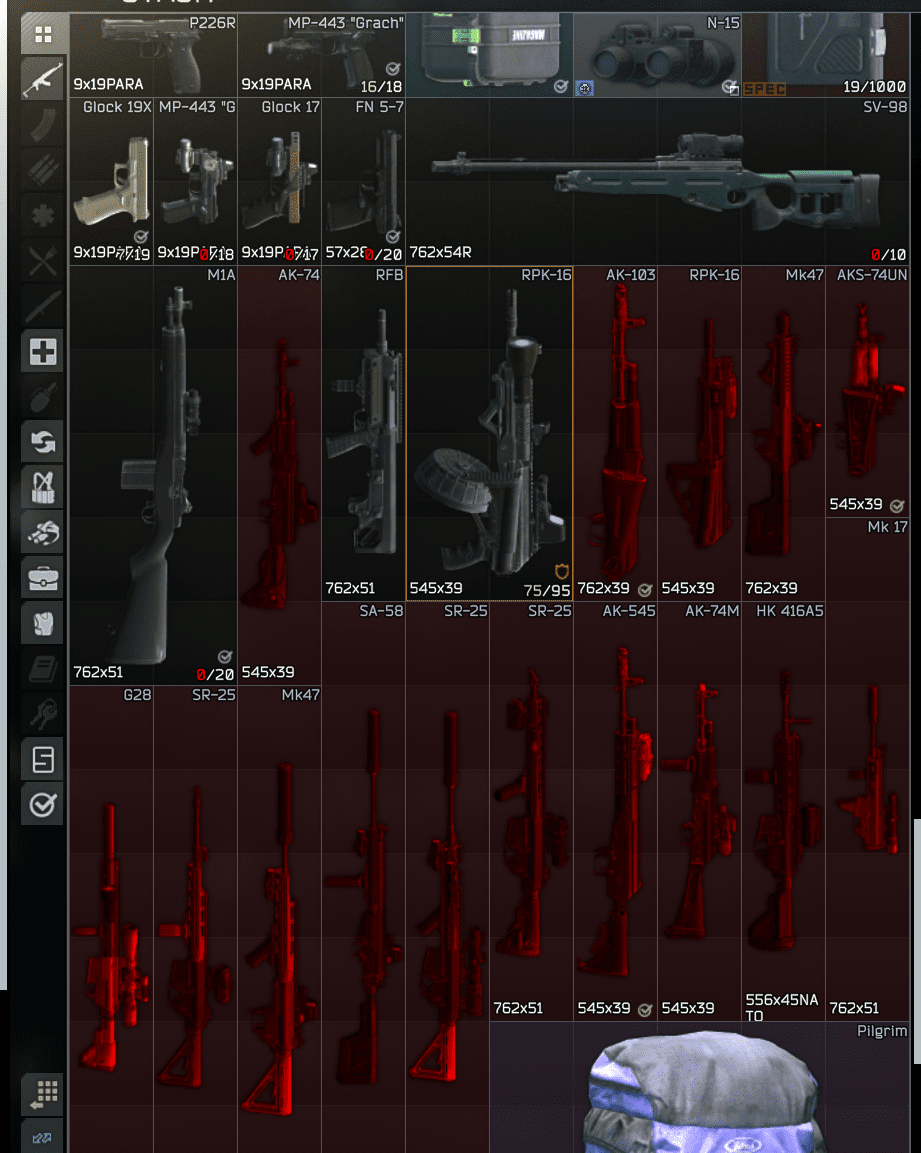Click the 0/10 ammo count on SV-98
Viewport: 921px width, 1153px height.
pos(888,254)
